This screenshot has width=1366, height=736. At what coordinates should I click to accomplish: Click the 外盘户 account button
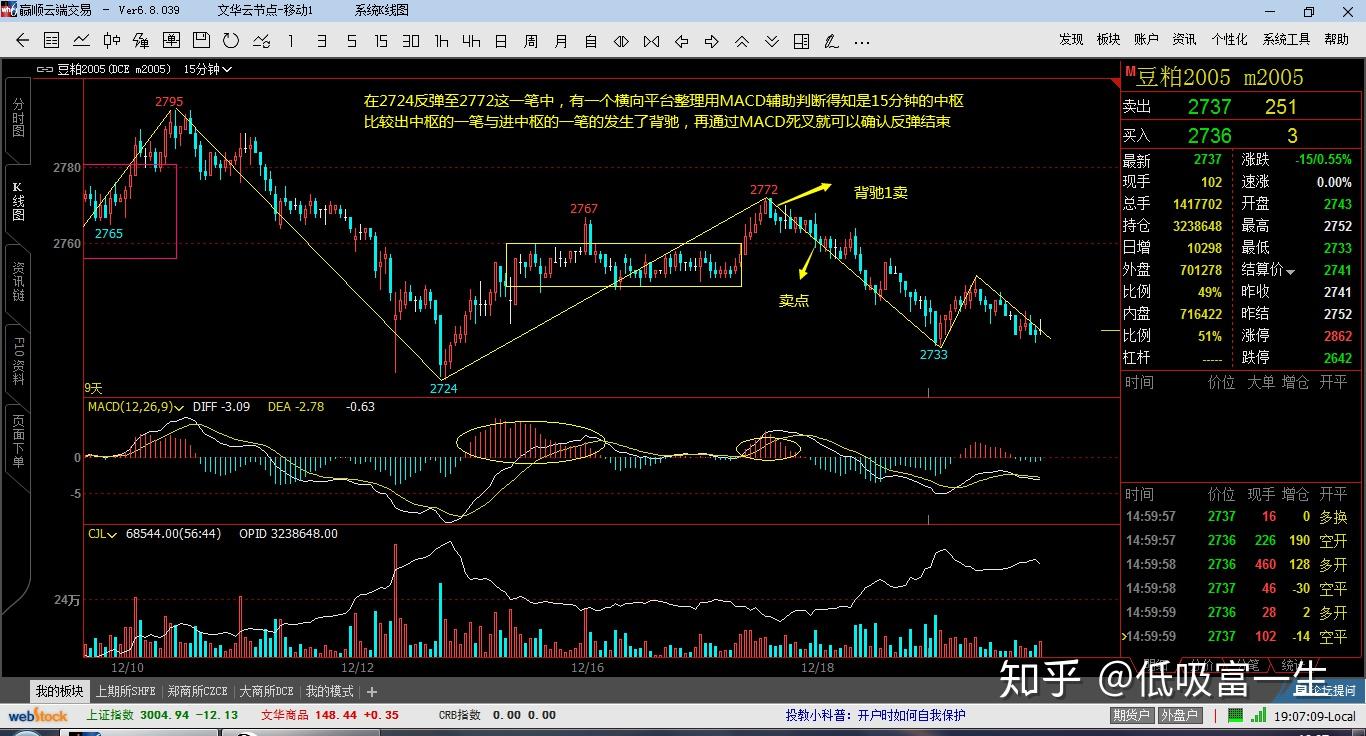[x=1179, y=716]
